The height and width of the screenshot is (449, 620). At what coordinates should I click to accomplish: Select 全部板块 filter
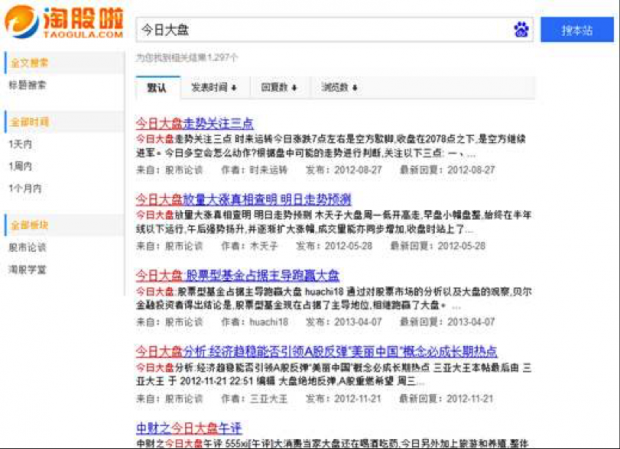click(x=29, y=225)
